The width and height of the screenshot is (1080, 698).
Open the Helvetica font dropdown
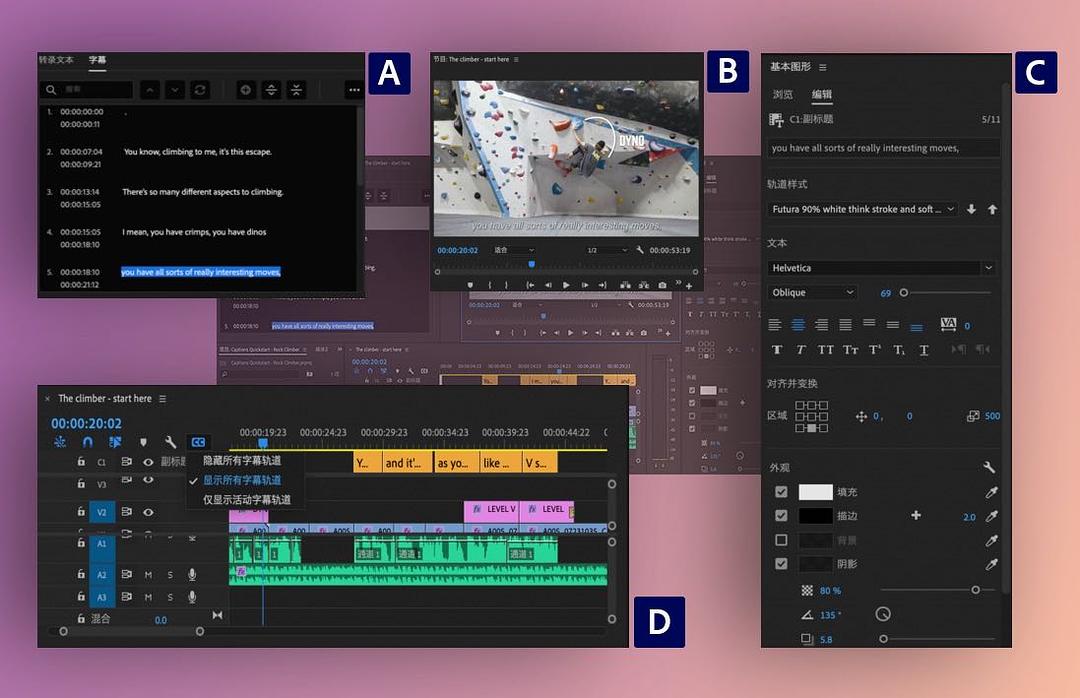pos(882,268)
